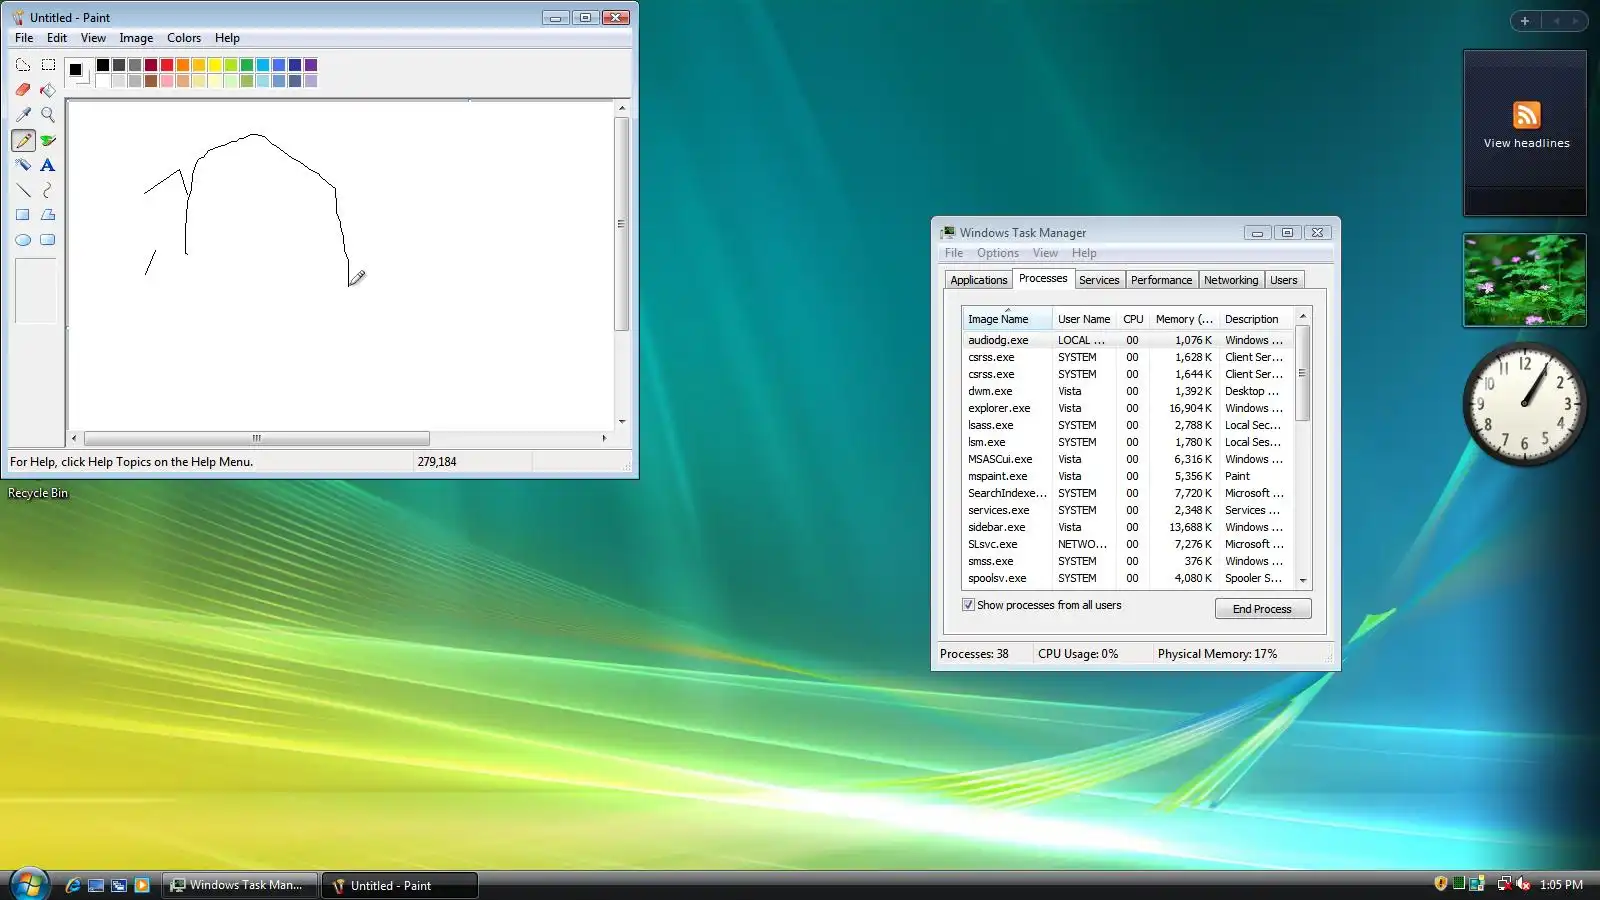Open the Options menu in Task Manager
Image resolution: width=1600 pixels, height=900 pixels.
click(x=998, y=253)
